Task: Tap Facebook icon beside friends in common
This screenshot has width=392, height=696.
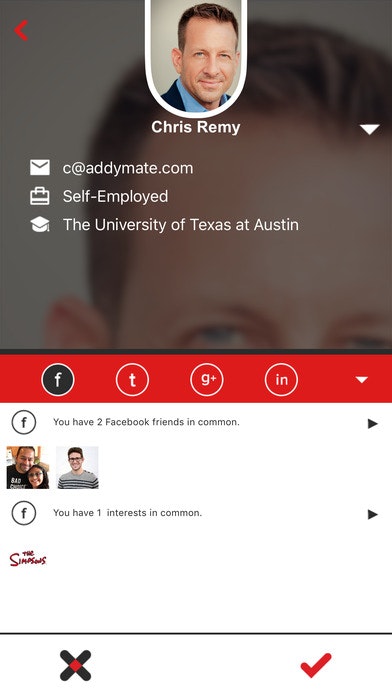Action: [x=24, y=423]
